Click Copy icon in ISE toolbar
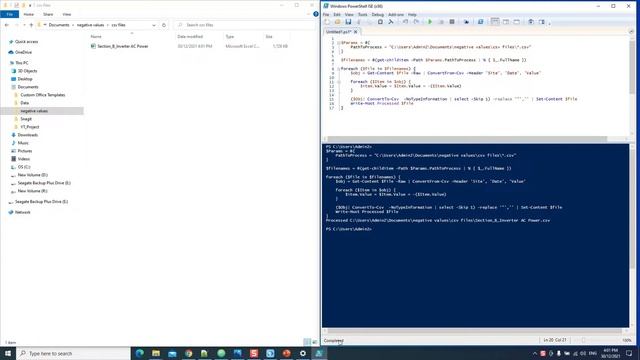Screen dimensions: 640x360 [x=369, y=22]
